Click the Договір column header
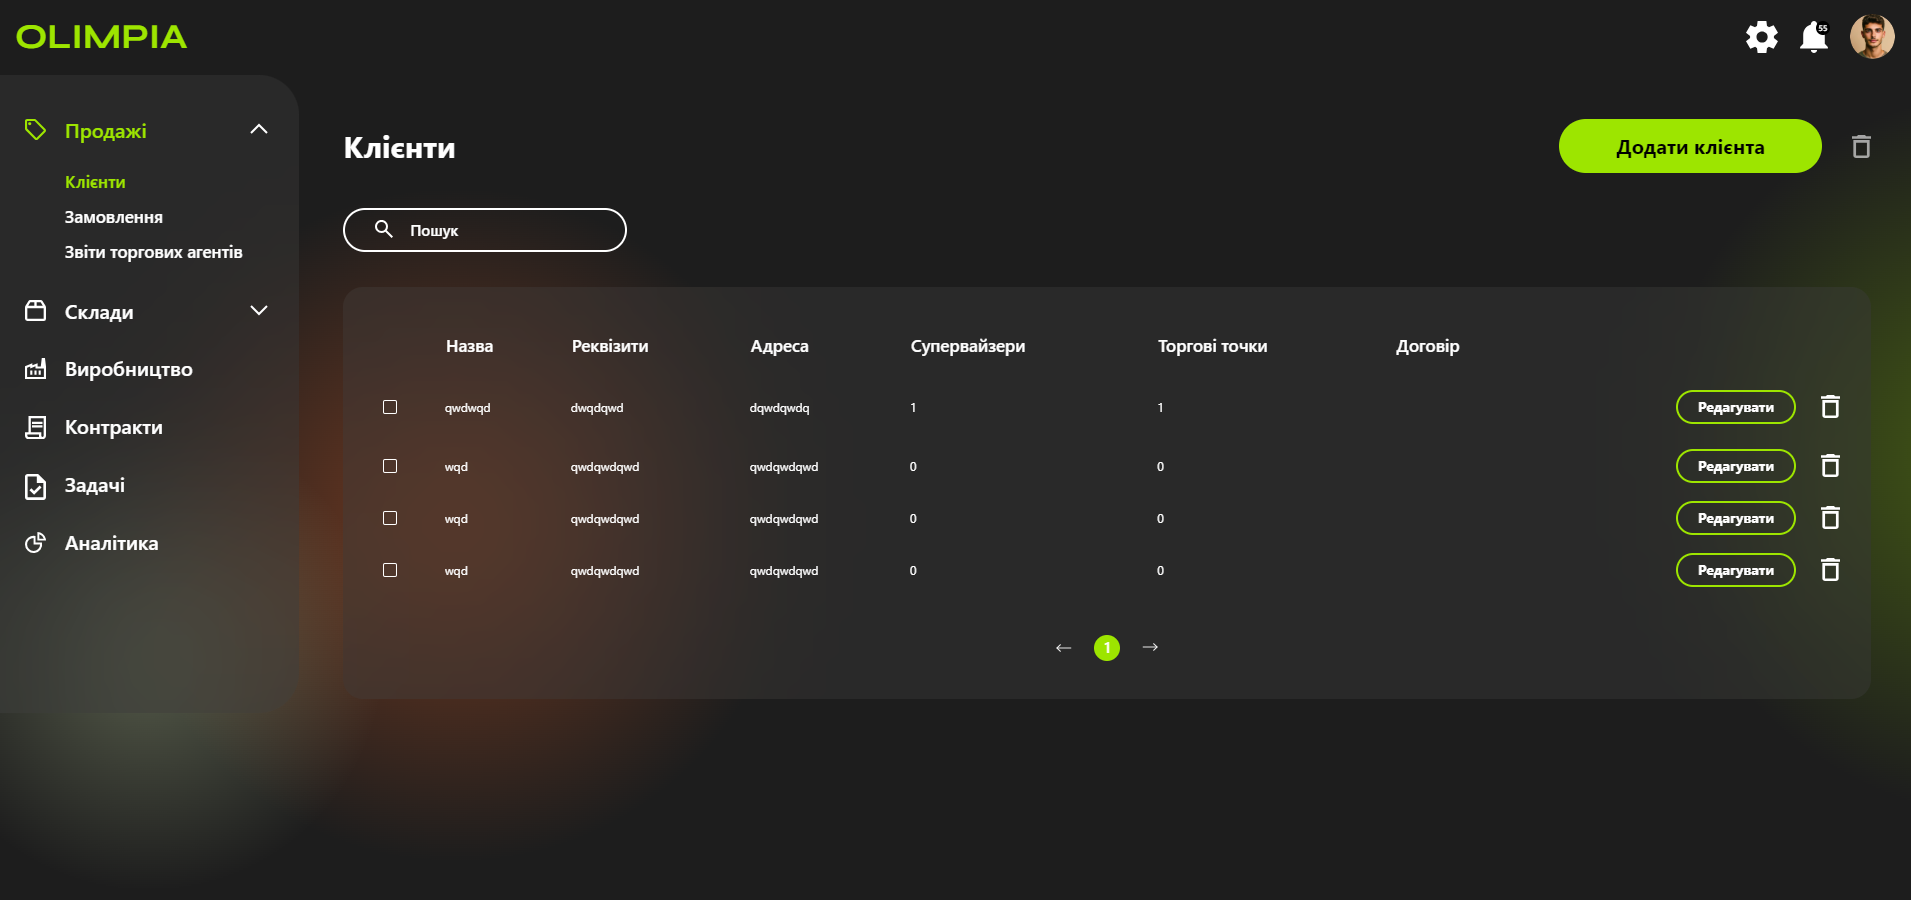Image resolution: width=1911 pixels, height=900 pixels. pos(1428,346)
